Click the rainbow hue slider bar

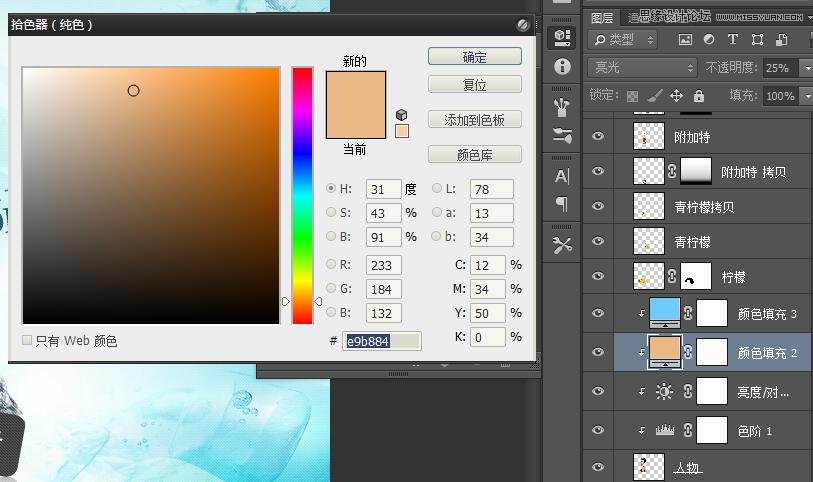coord(302,195)
